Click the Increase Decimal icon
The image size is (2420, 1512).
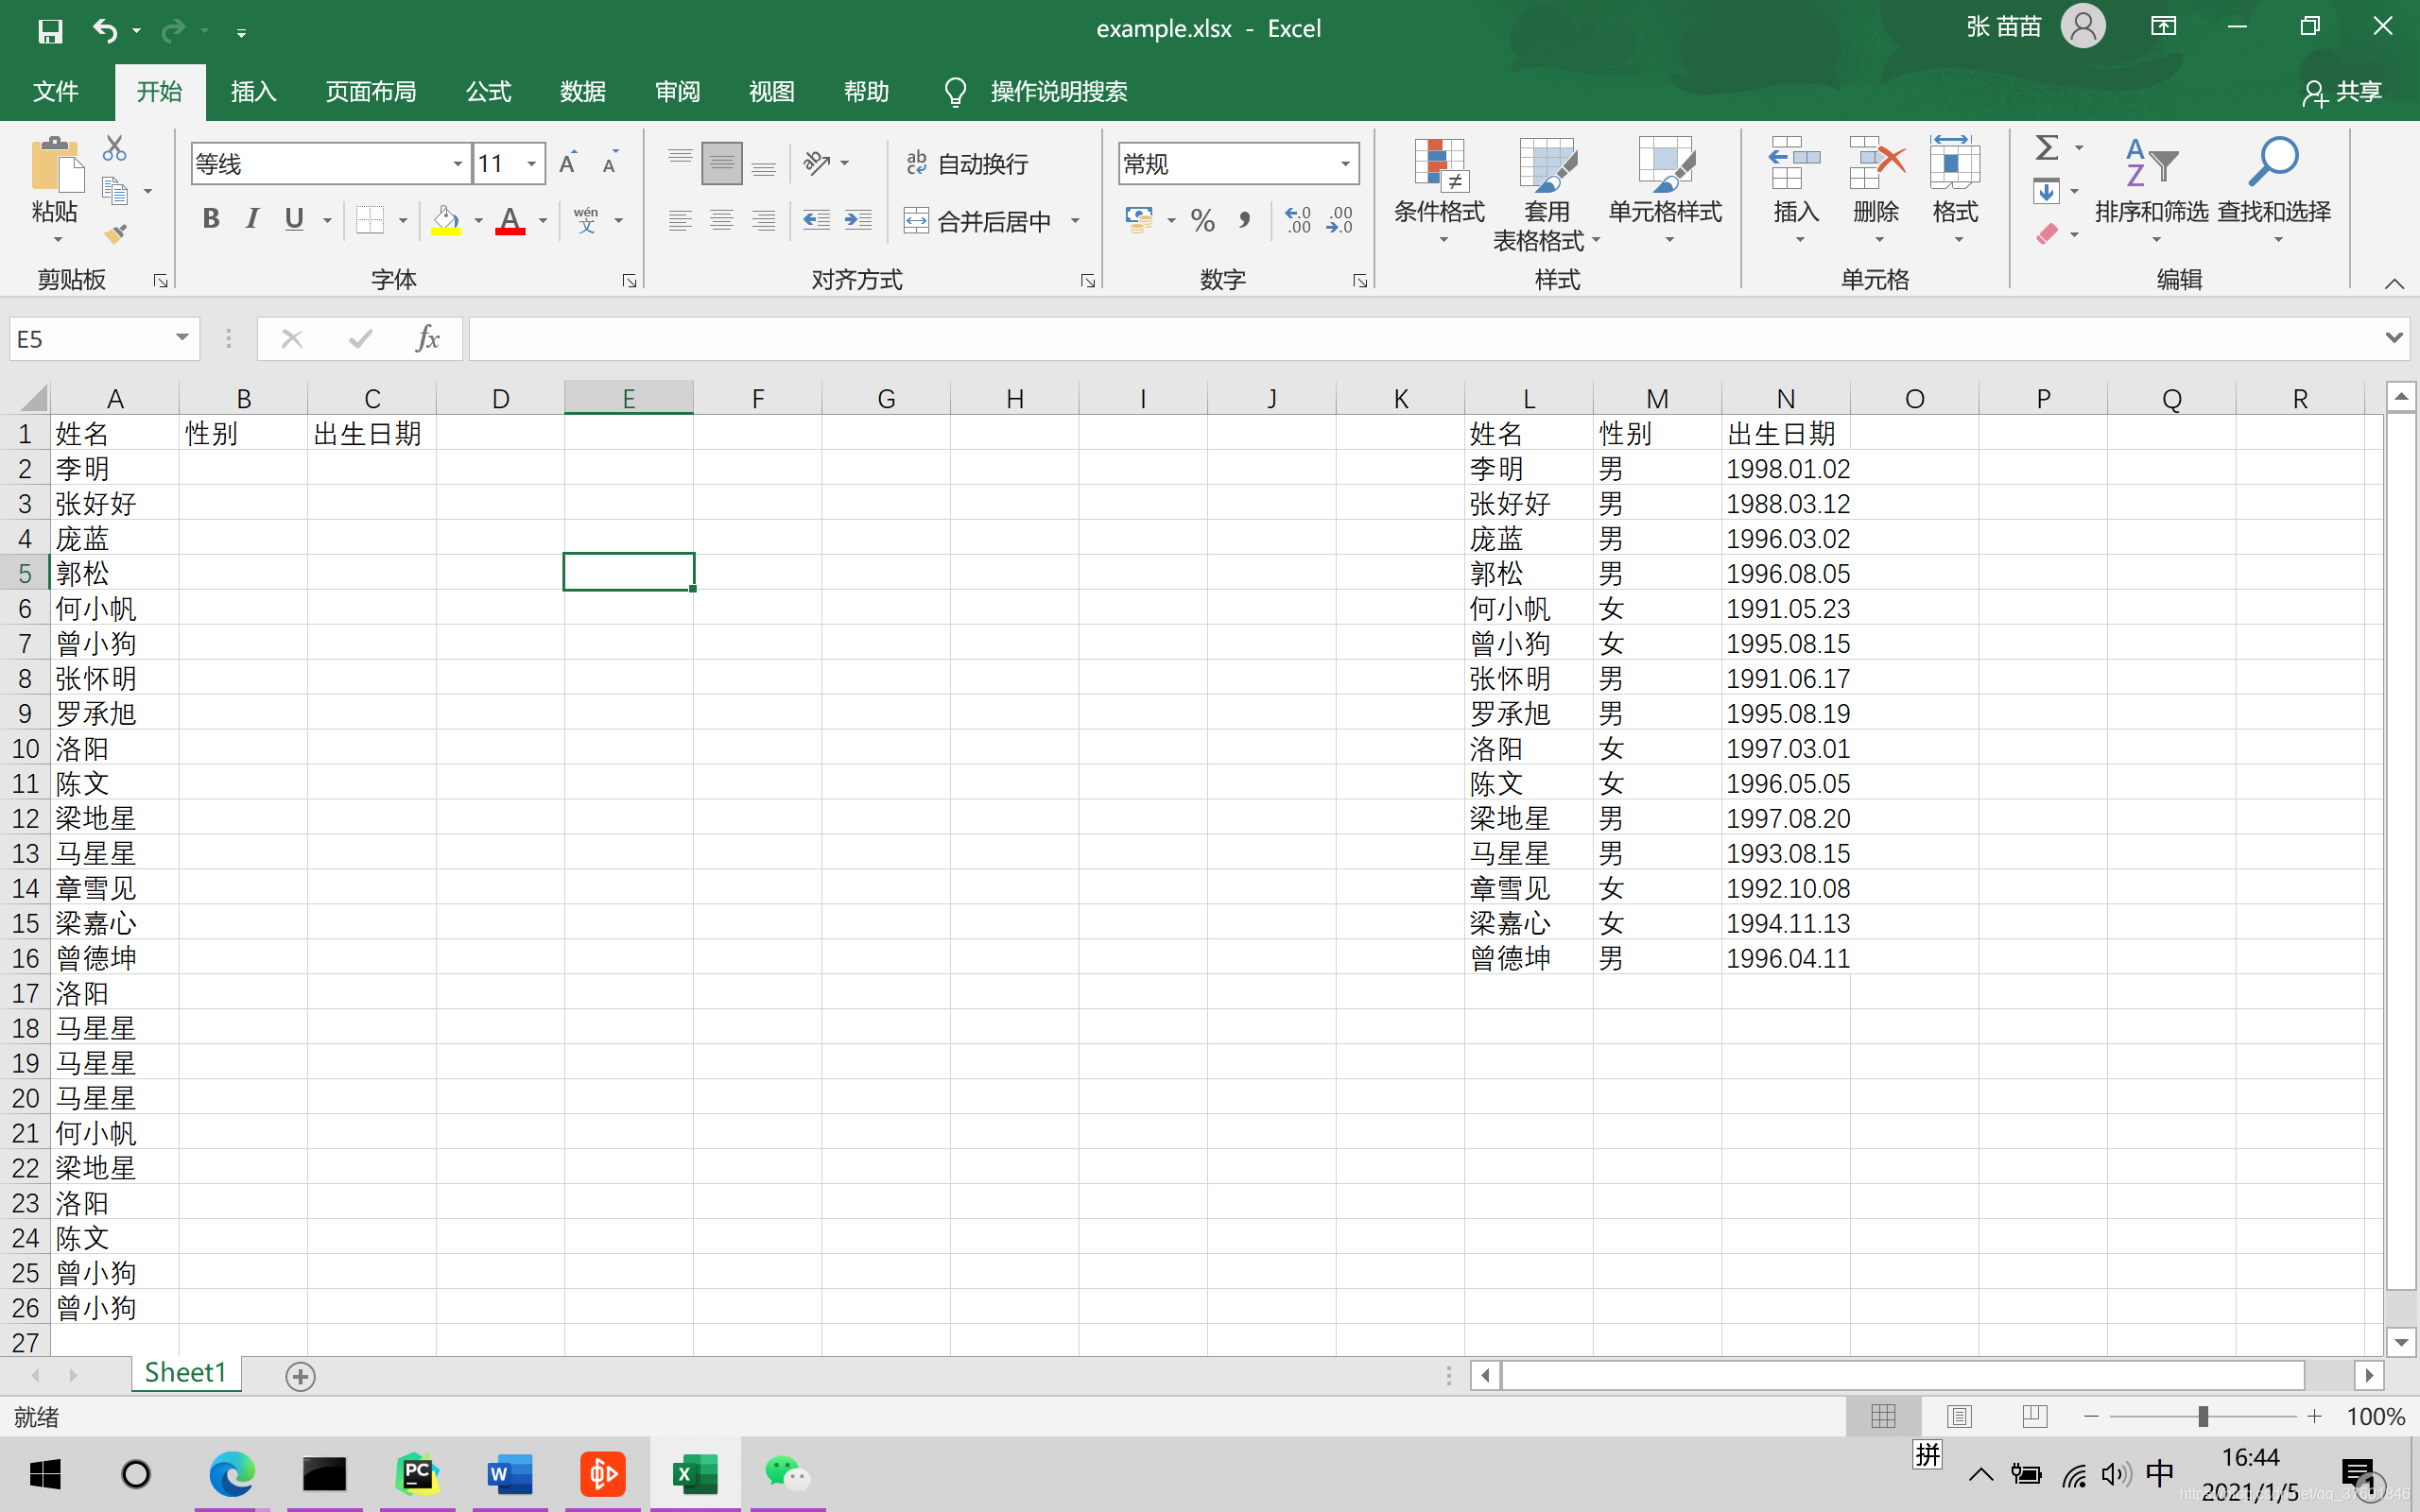click(x=1297, y=220)
